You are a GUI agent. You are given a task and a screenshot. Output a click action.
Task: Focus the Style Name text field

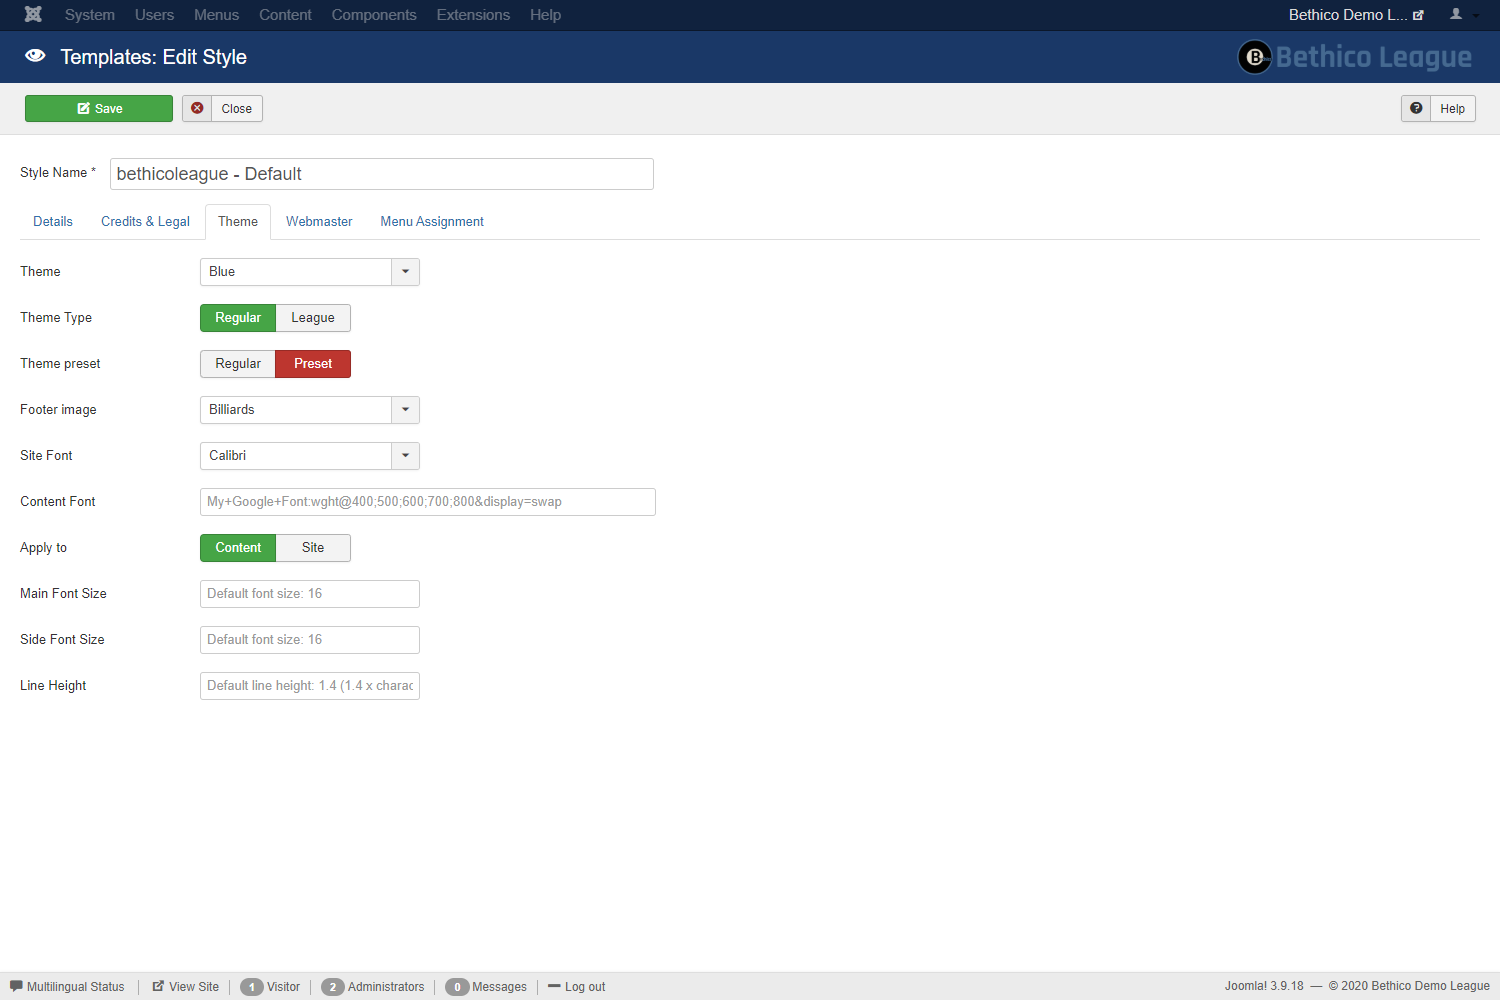click(x=381, y=174)
